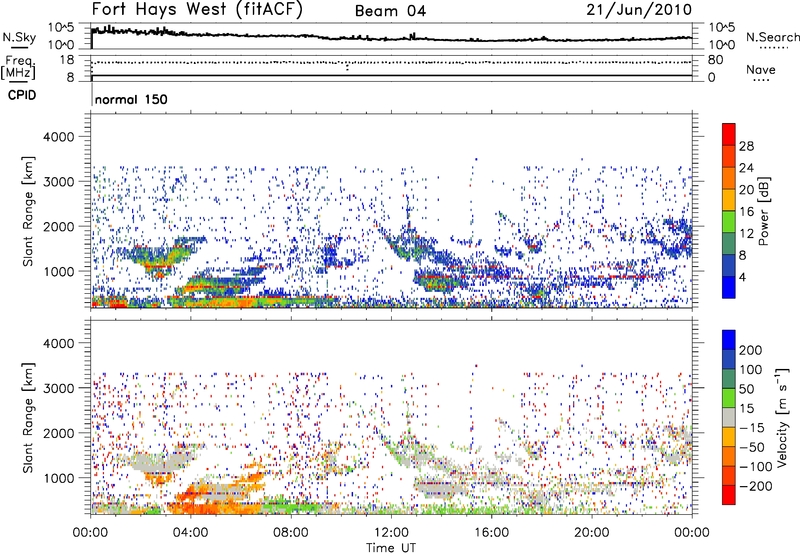Click the '08:00' time axis label
This screenshot has width=800, height=554.
(x=291, y=533)
